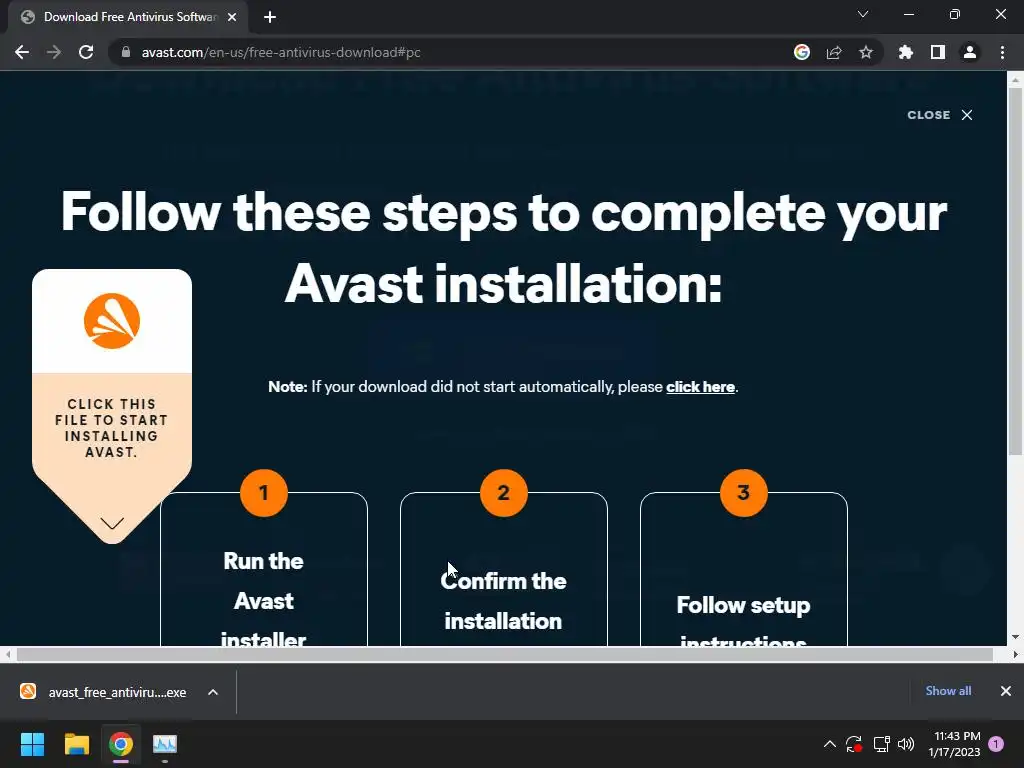The width and height of the screenshot is (1024, 768).
Task: Click 'Run the Avast installer' step card
Action: coord(264,569)
